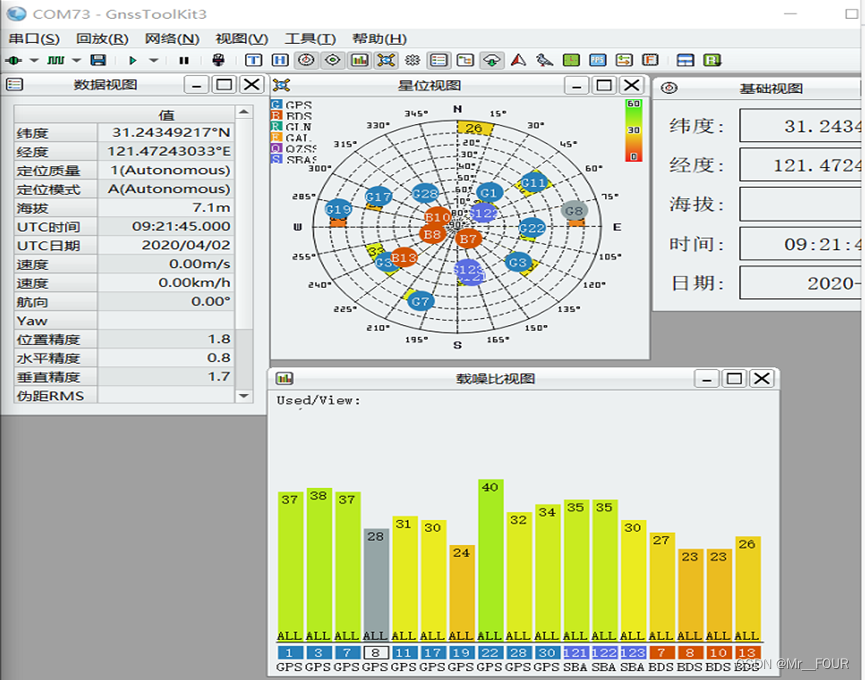
Task: Click the 基础视图 window title icon
Action: (669, 88)
